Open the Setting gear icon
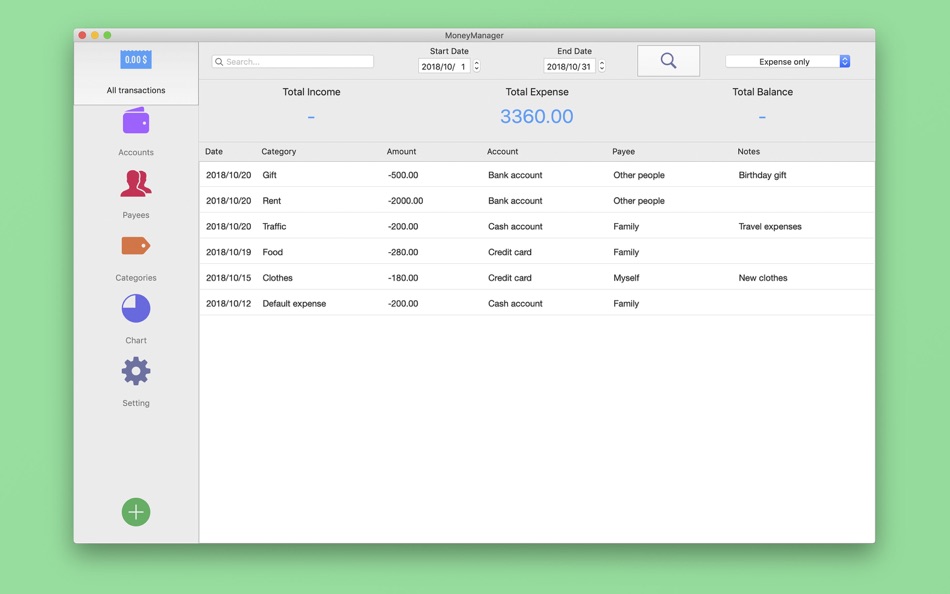 136,371
